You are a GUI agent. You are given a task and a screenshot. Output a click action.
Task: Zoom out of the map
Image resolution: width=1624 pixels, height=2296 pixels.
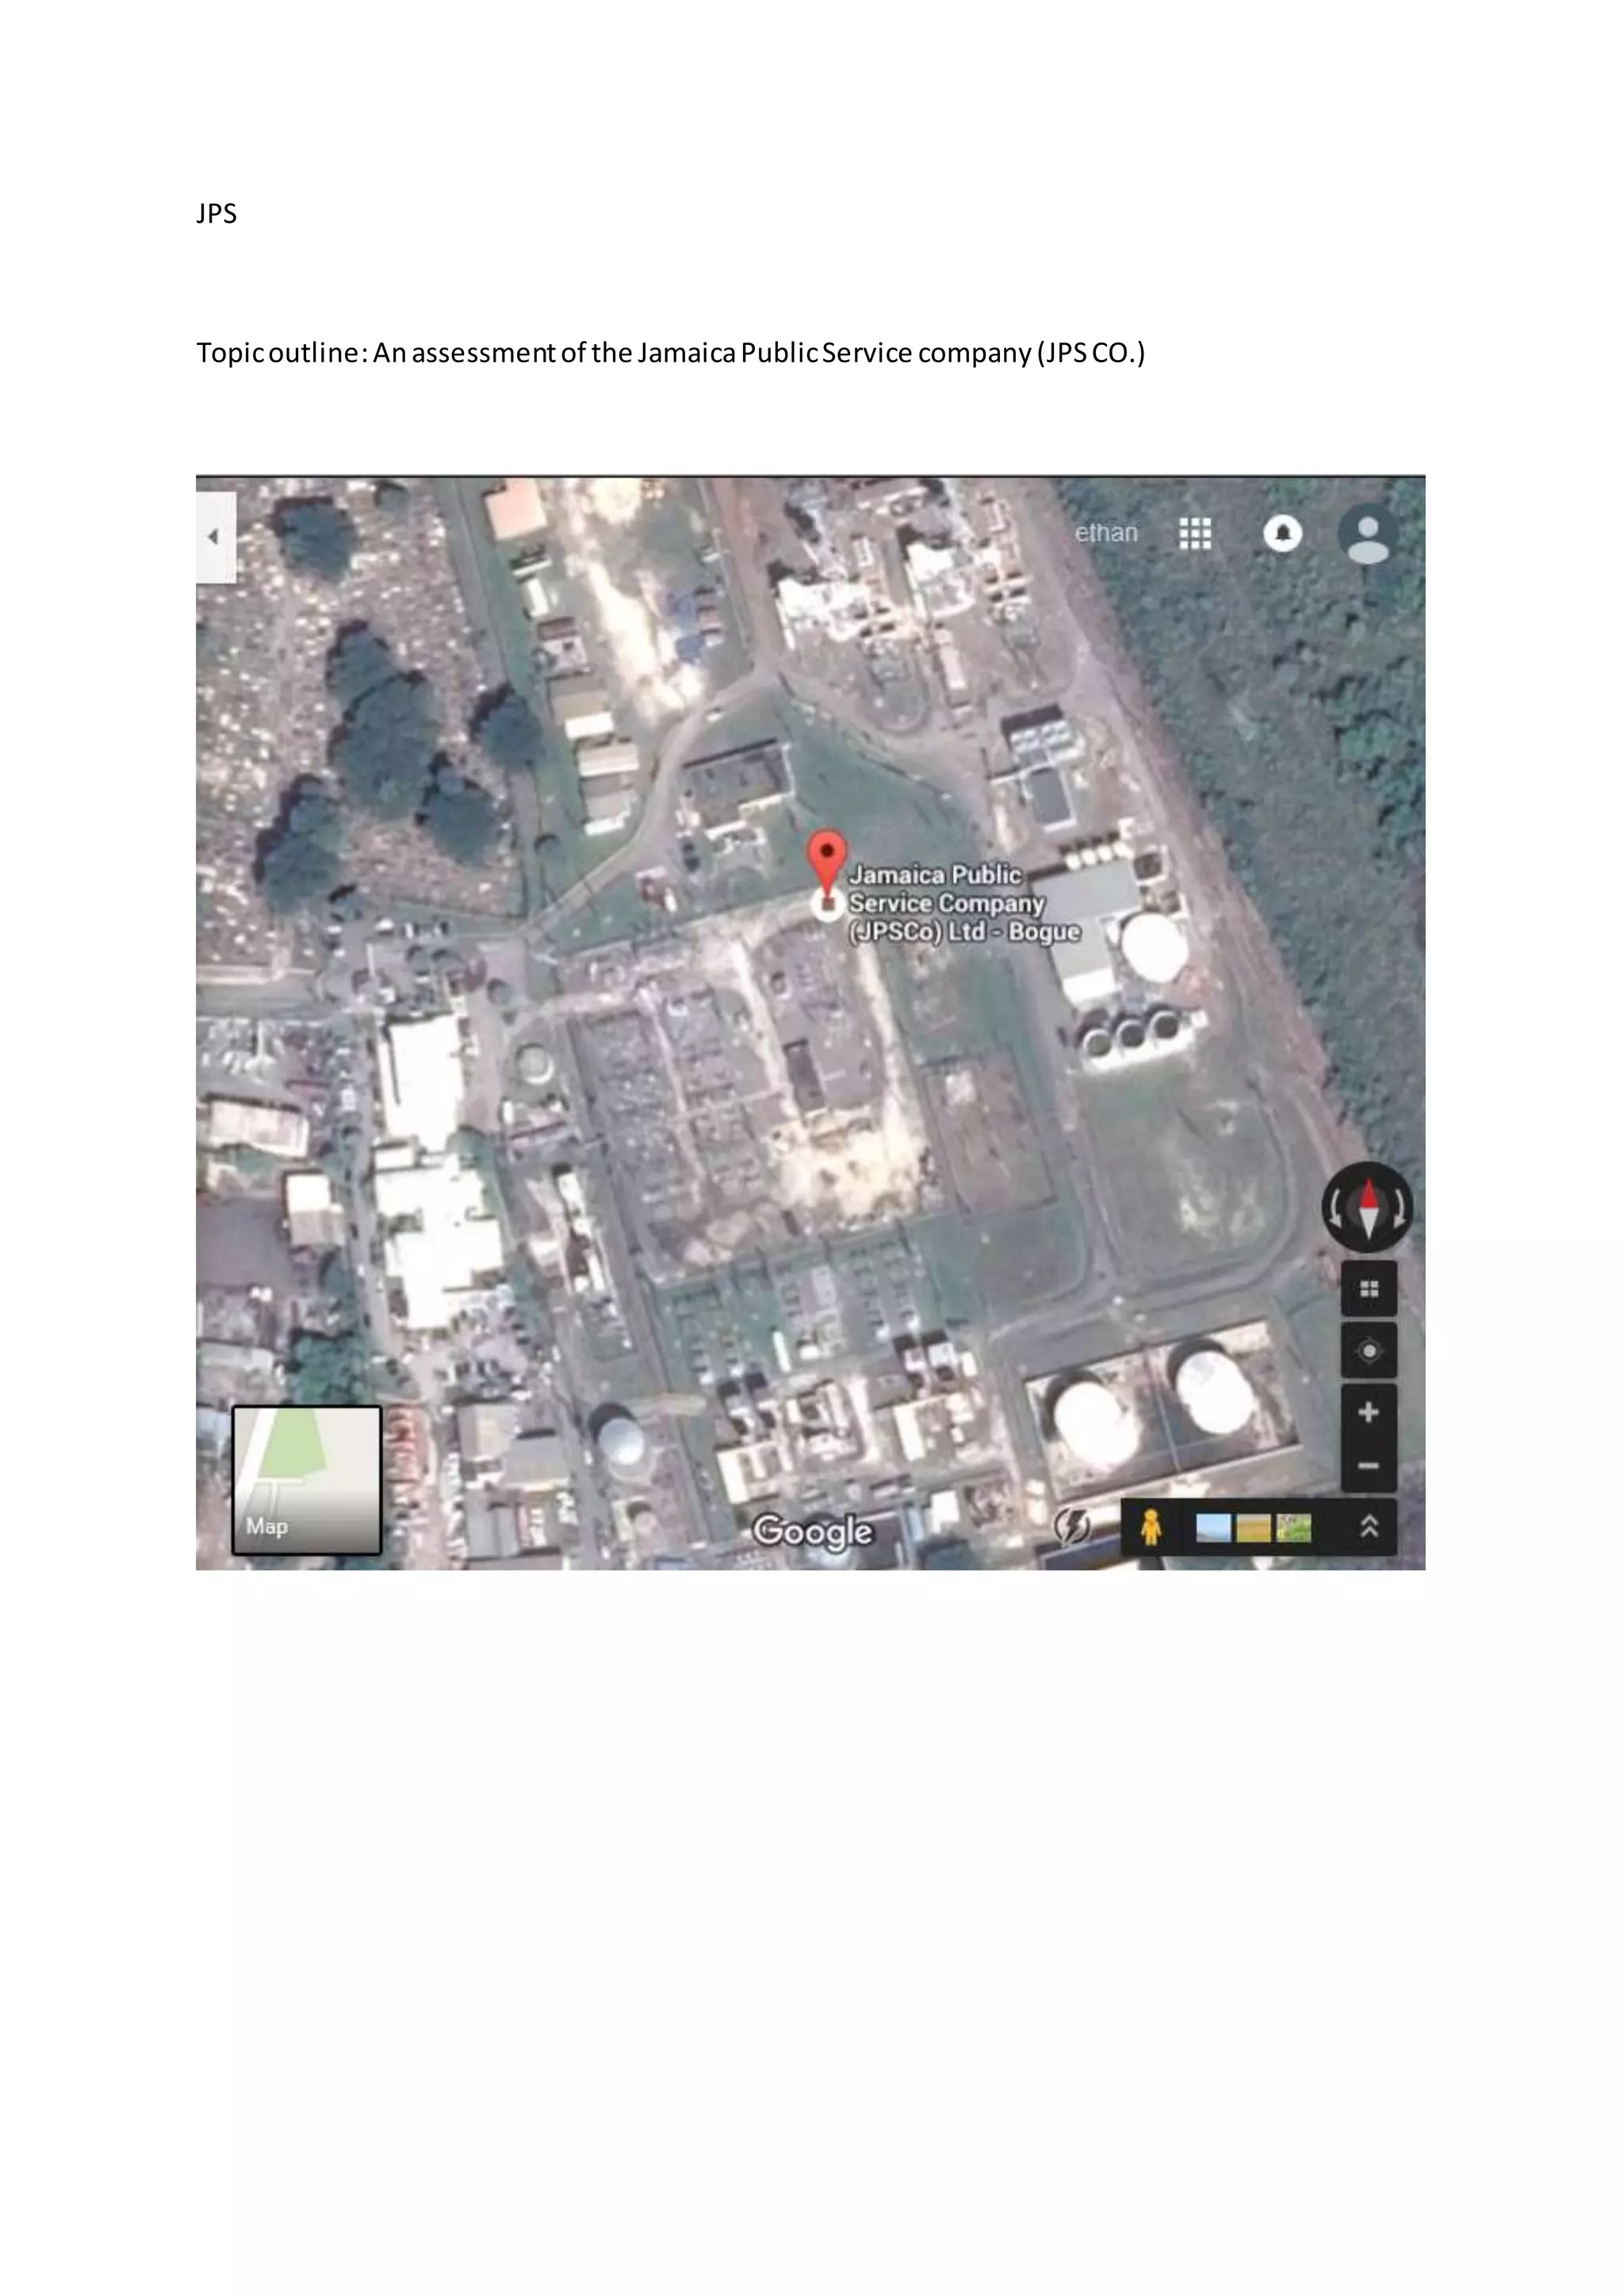(1369, 1466)
